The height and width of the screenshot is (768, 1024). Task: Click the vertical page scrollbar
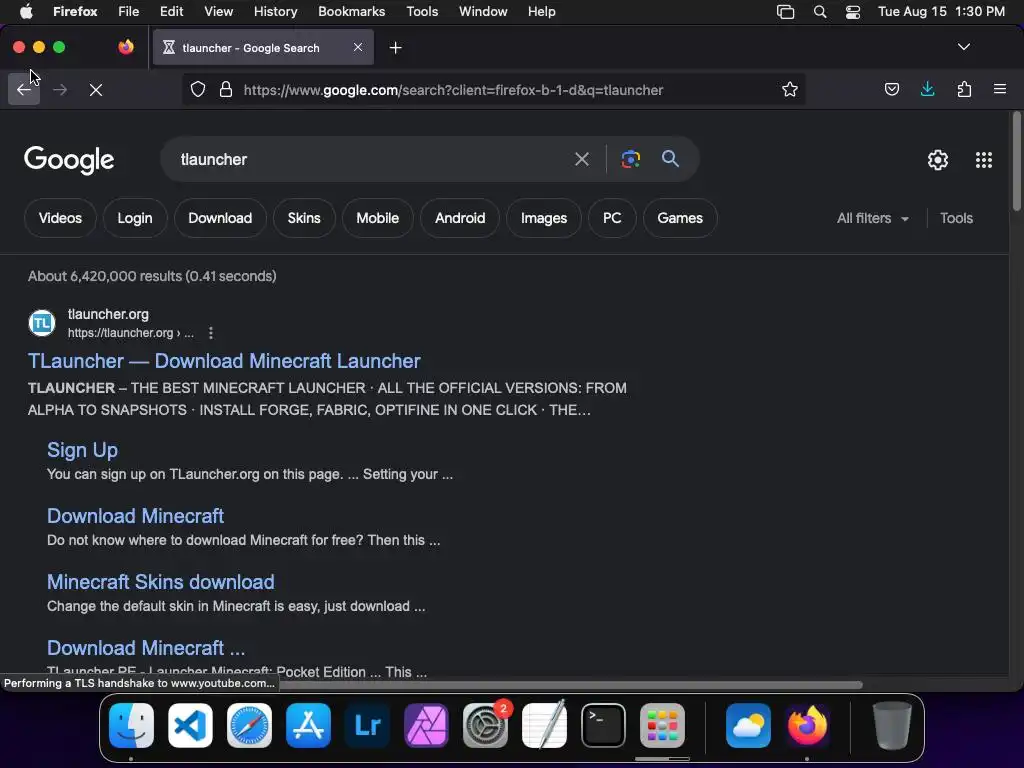[1016, 161]
